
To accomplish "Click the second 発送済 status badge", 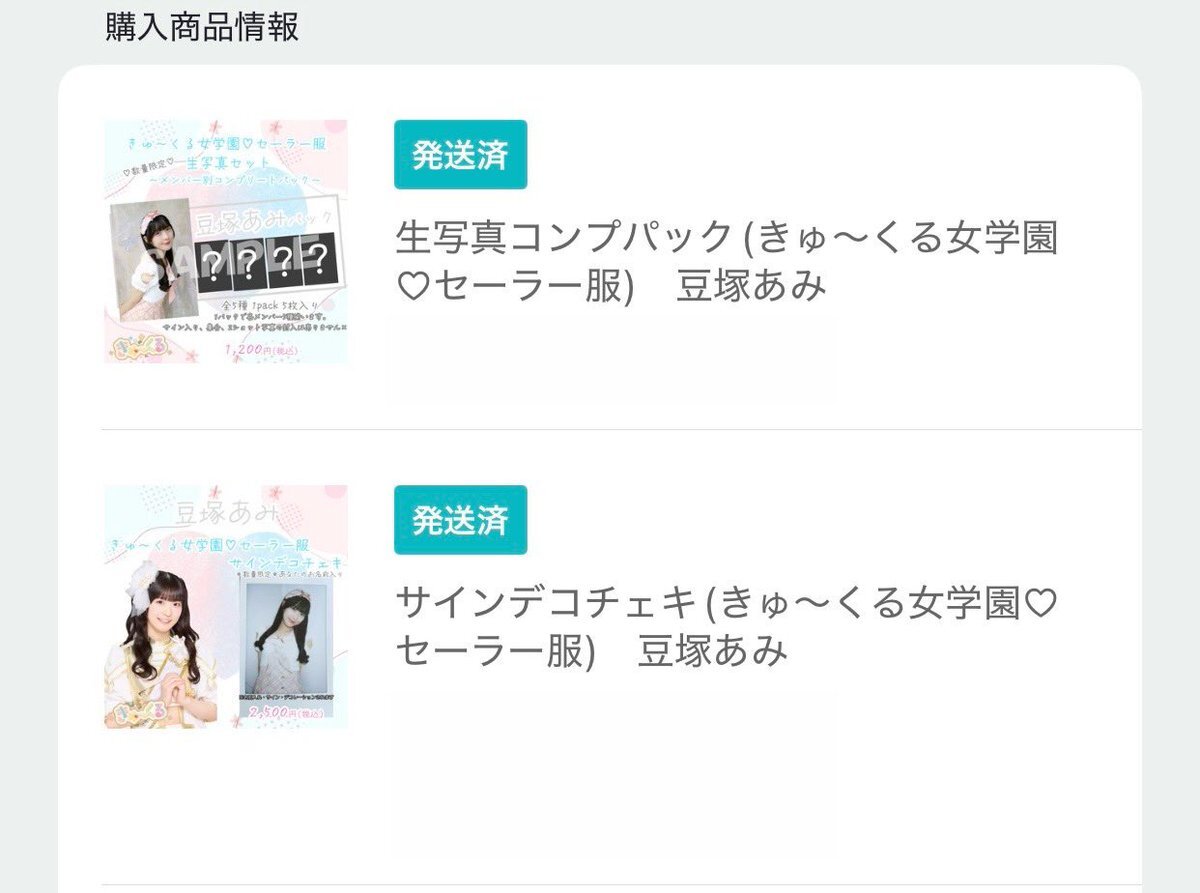I will (x=460, y=520).
